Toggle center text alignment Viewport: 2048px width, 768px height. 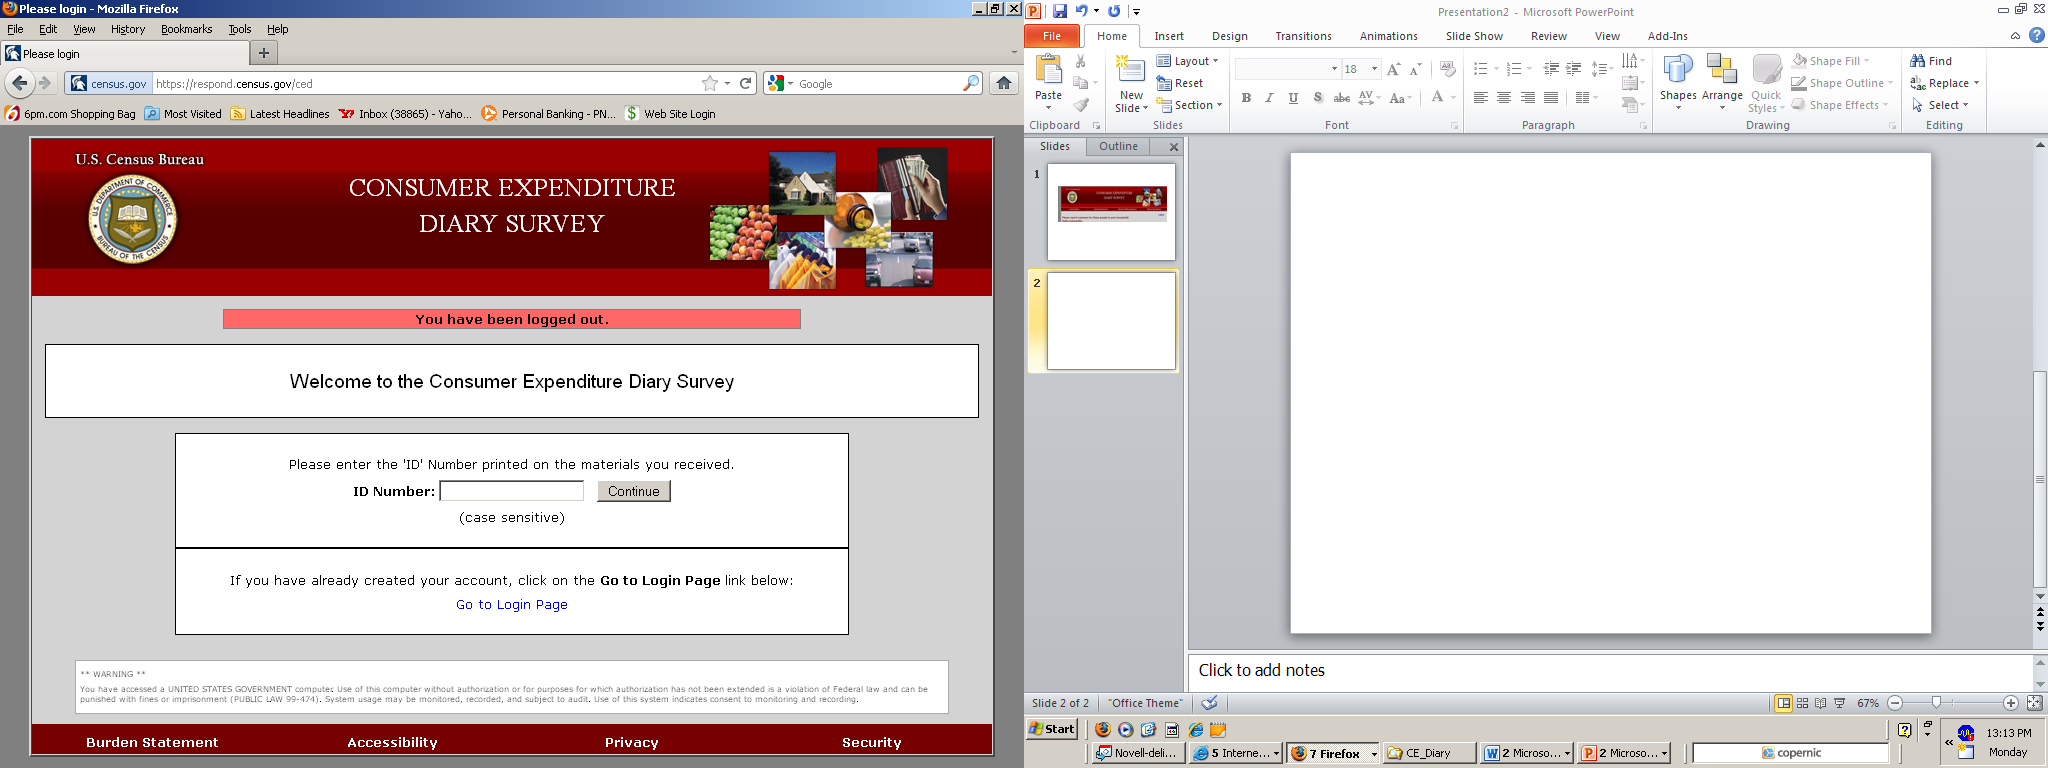point(1503,98)
